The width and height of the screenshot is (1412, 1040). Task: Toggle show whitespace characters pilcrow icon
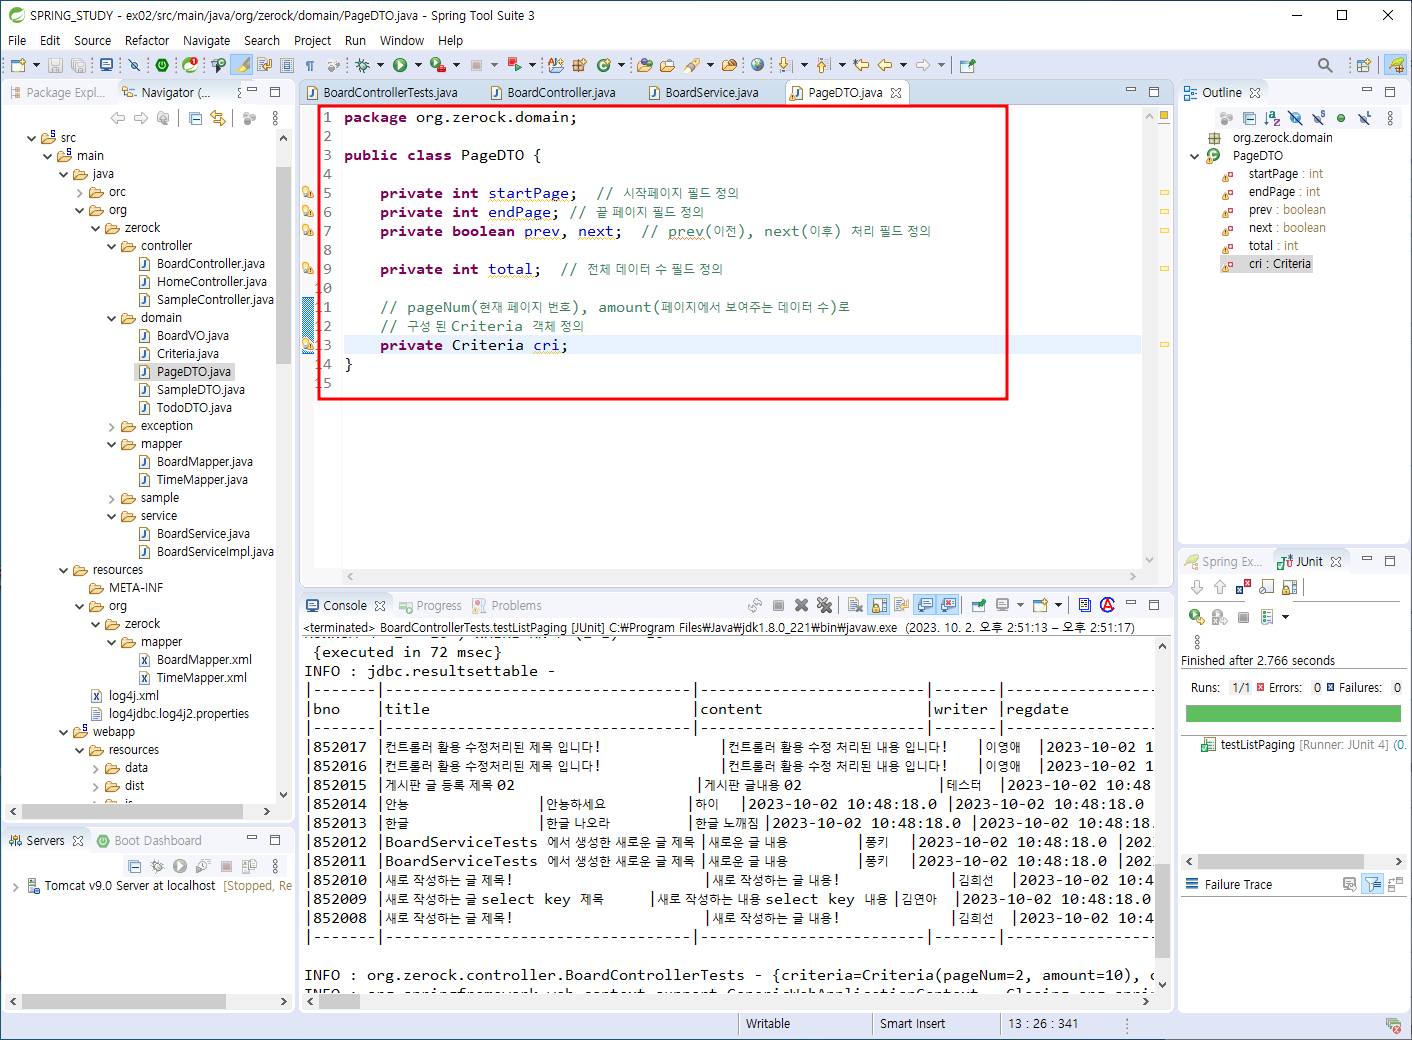pyautogui.click(x=310, y=65)
